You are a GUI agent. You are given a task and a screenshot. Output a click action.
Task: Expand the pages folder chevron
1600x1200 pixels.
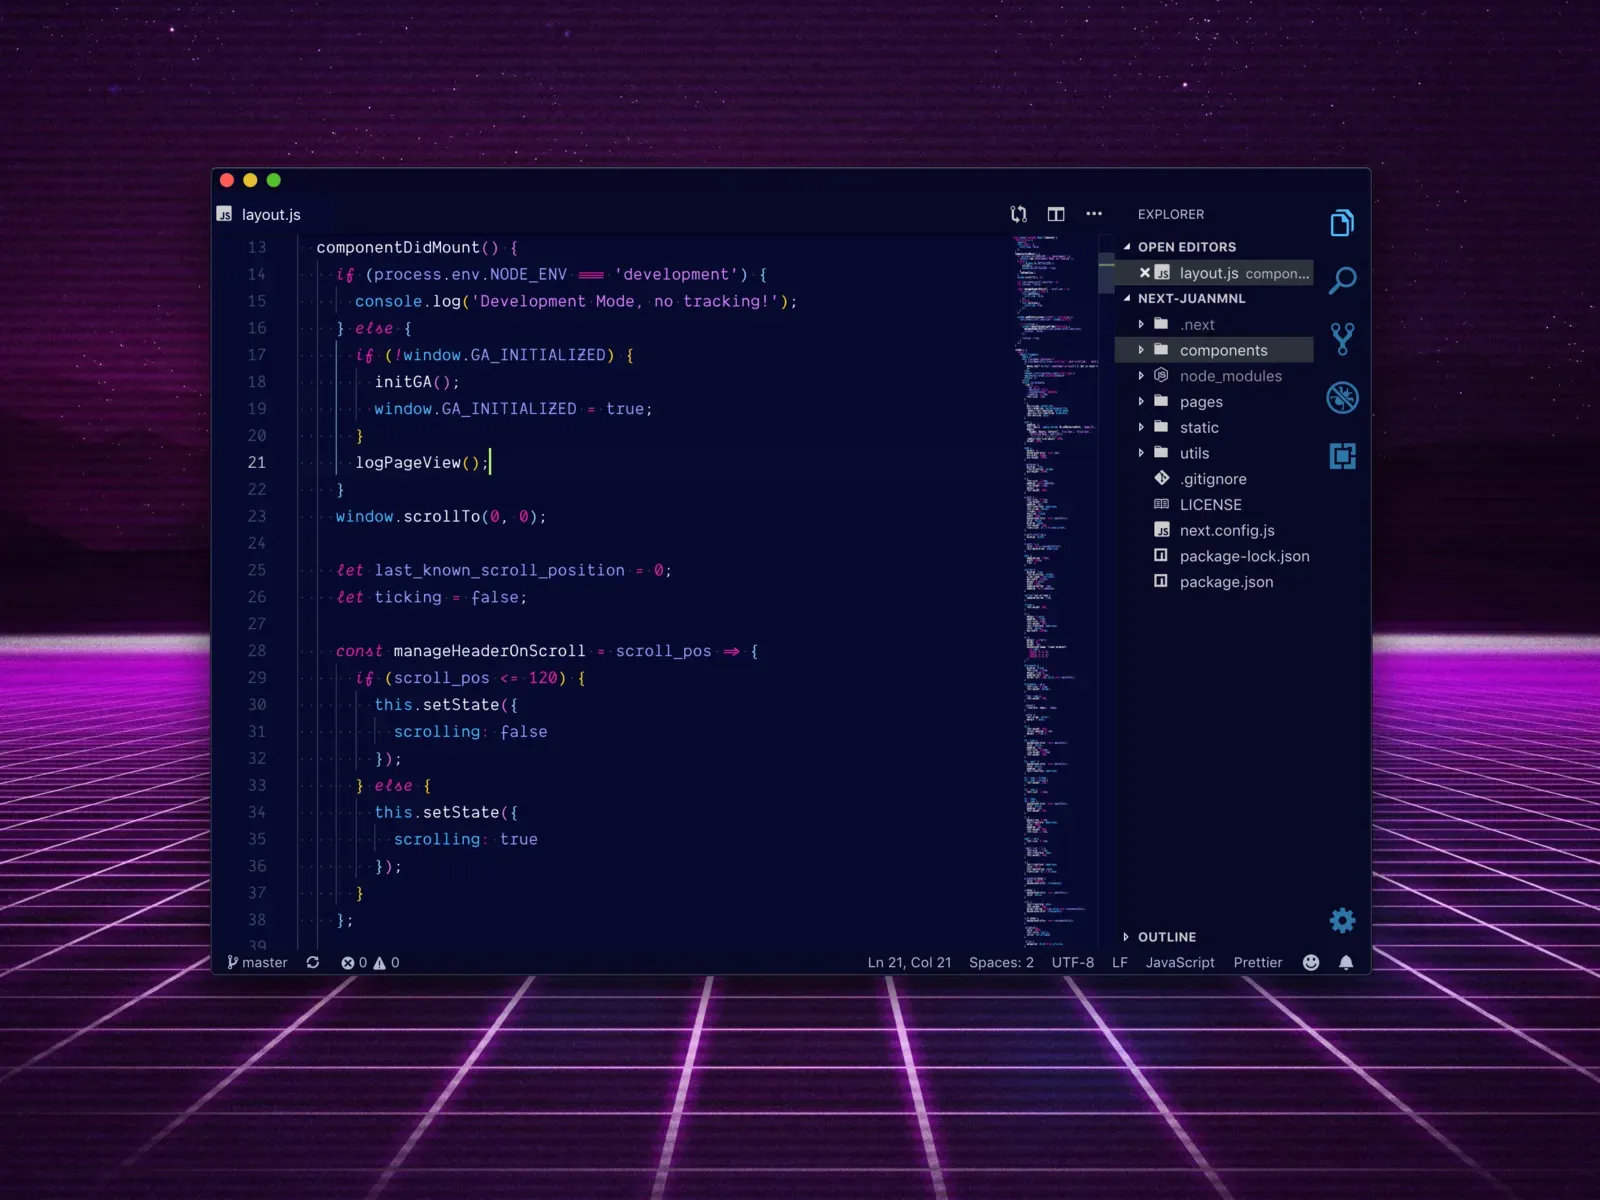(1143, 401)
